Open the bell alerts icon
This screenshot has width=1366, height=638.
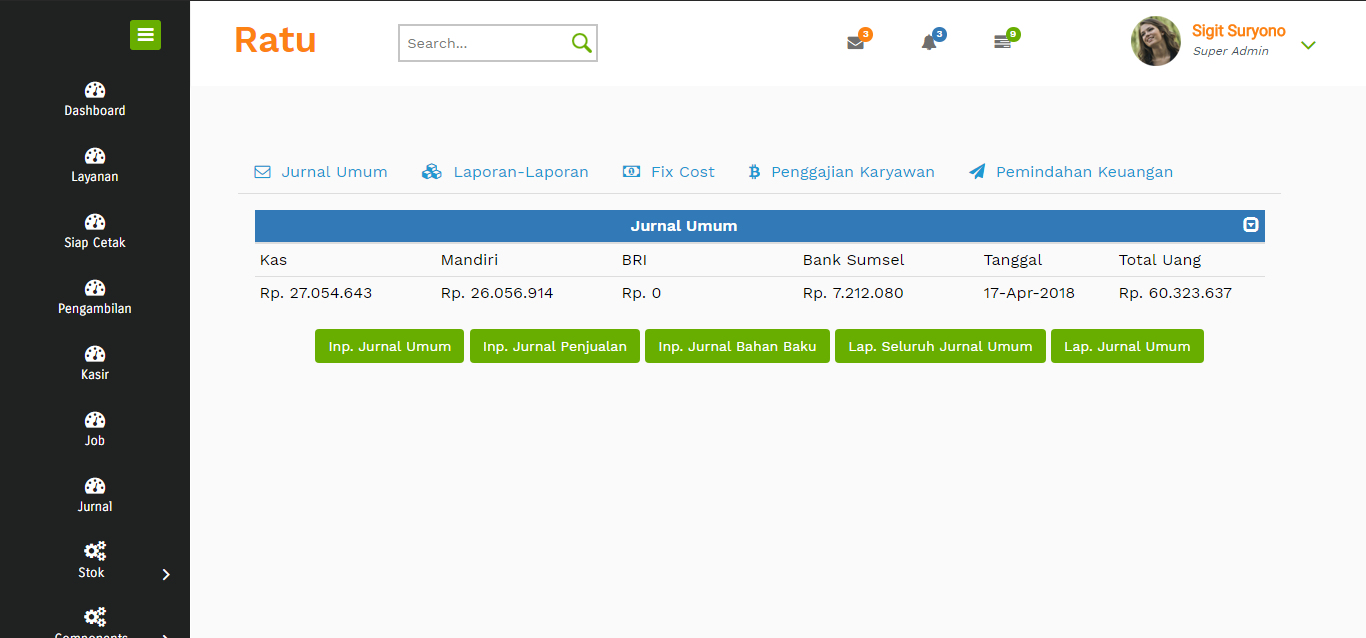point(929,43)
